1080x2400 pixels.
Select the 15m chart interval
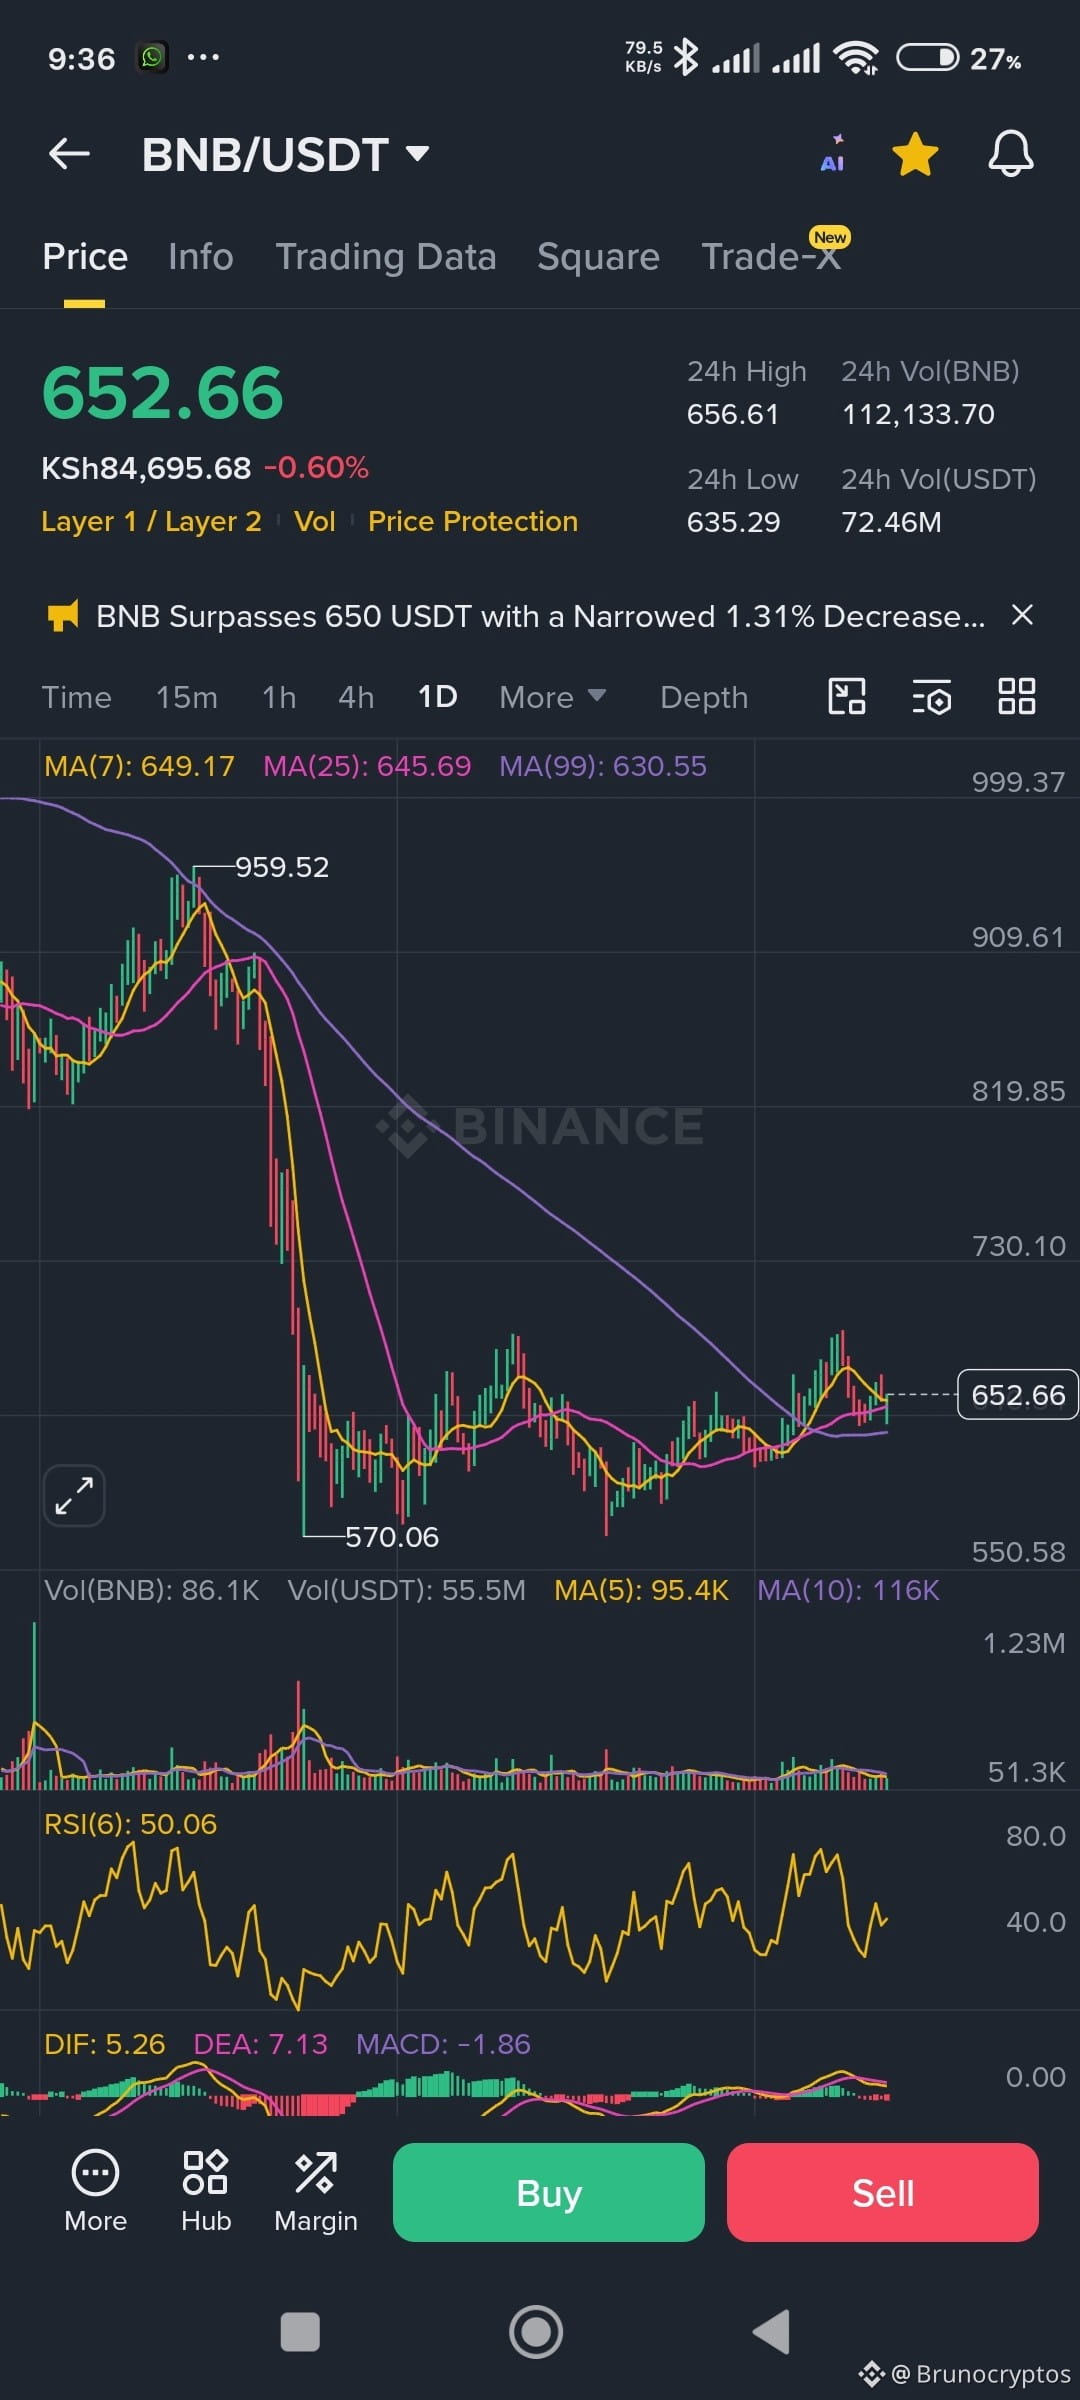[186, 697]
